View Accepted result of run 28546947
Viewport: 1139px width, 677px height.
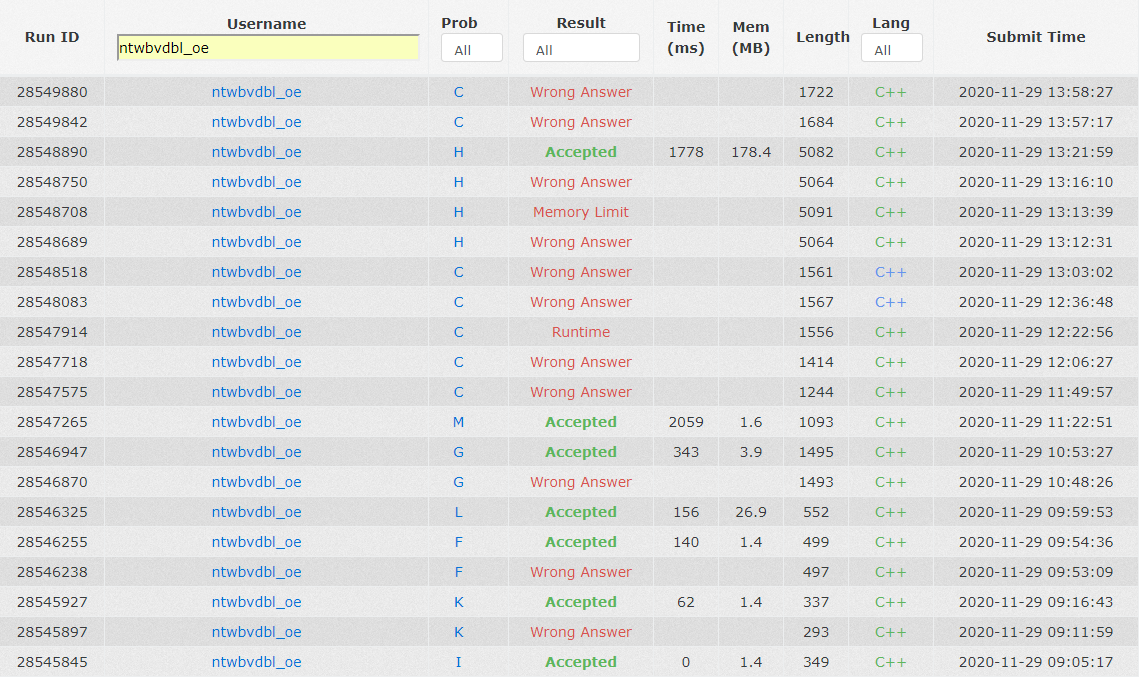click(580, 452)
